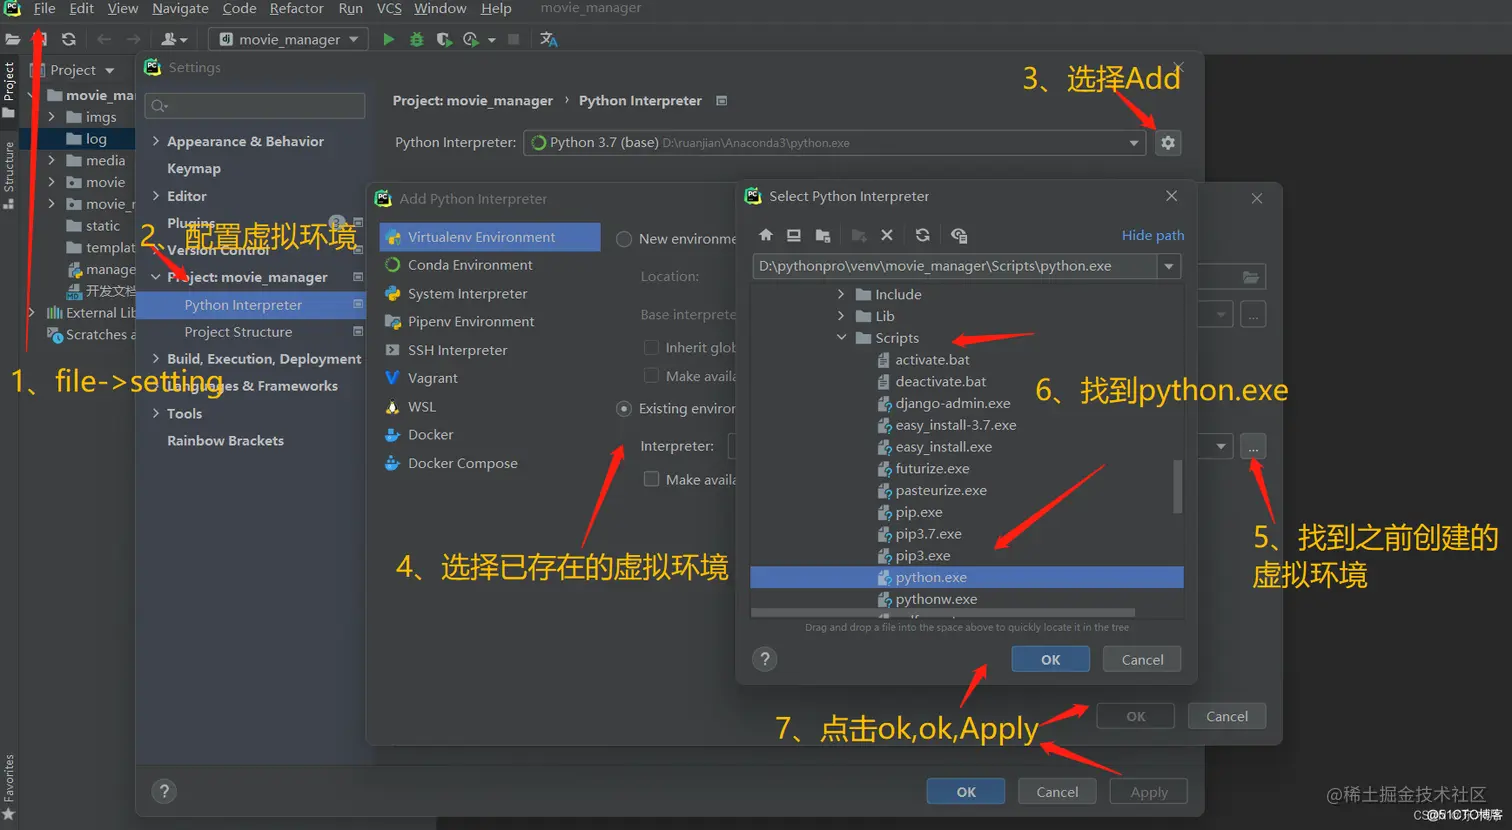
Task: Expand Include folder in tree
Action: pyautogui.click(x=841, y=294)
